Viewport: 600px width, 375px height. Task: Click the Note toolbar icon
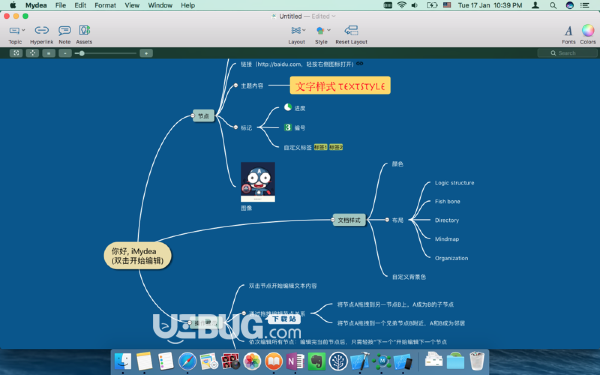click(x=64, y=30)
